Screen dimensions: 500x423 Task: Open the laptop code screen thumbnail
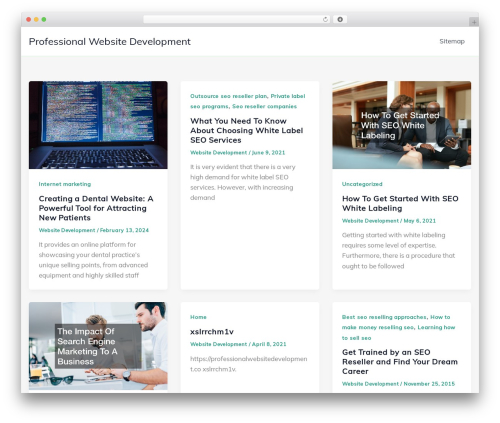click(x=98, y=125)
